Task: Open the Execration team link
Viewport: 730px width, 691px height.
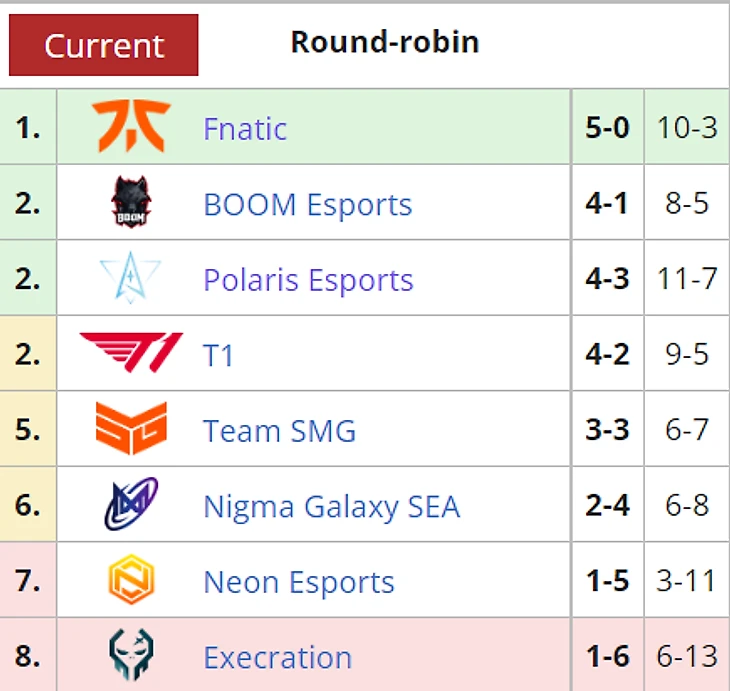Action: (x=277, y=657)
